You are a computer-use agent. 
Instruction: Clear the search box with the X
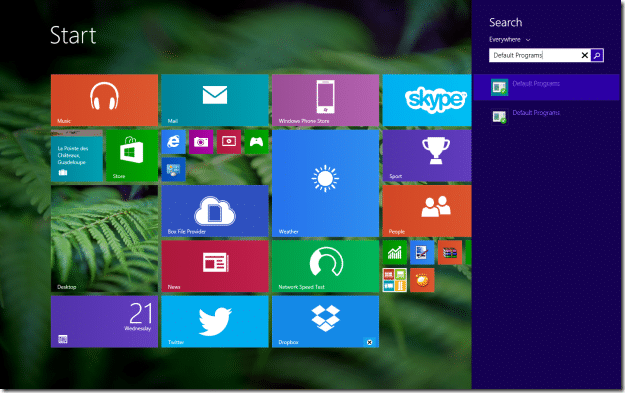pos(585,55)
